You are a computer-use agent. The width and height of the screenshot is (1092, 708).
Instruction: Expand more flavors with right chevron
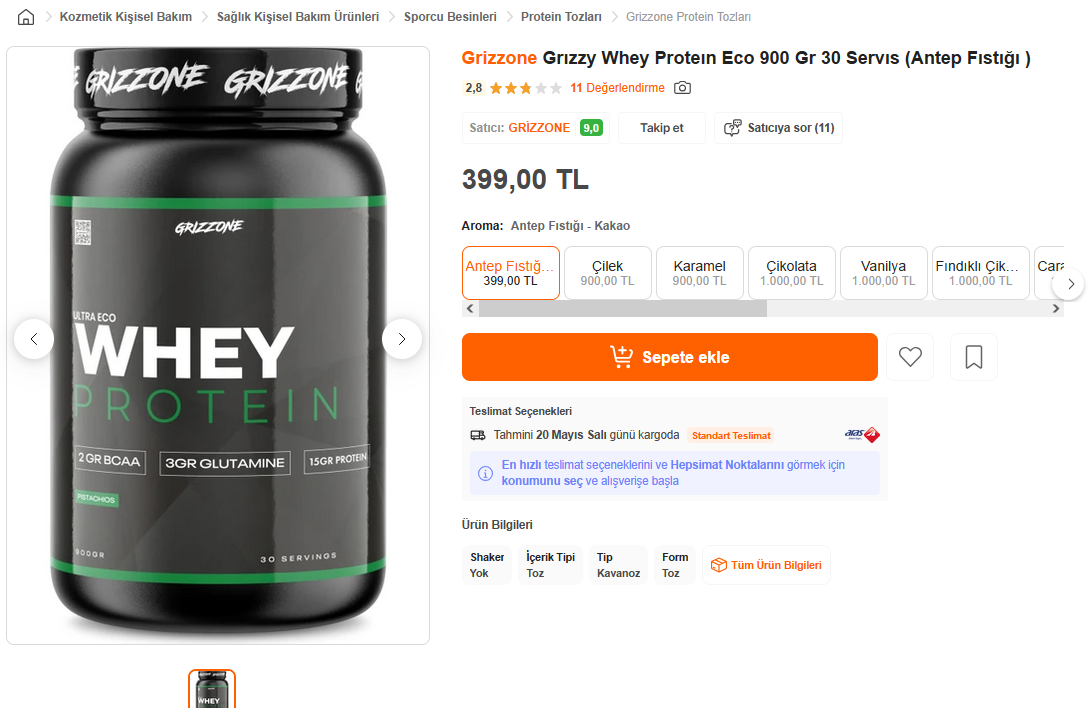point(1070,284)
